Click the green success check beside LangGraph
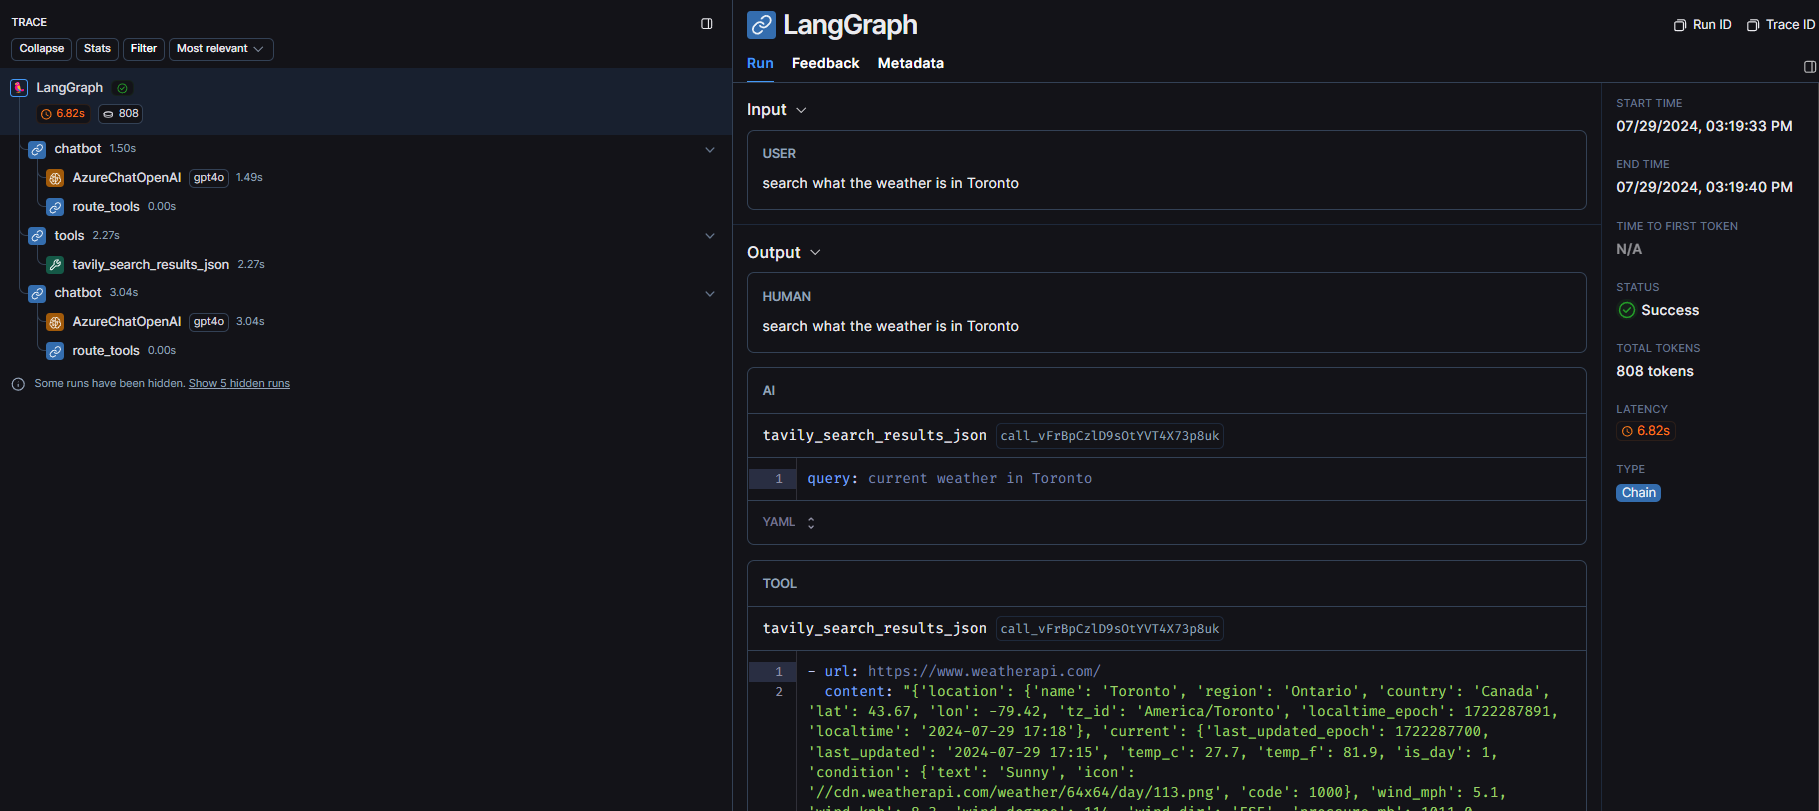Viewport: 1819px width, 811px height. coord(123,88)
